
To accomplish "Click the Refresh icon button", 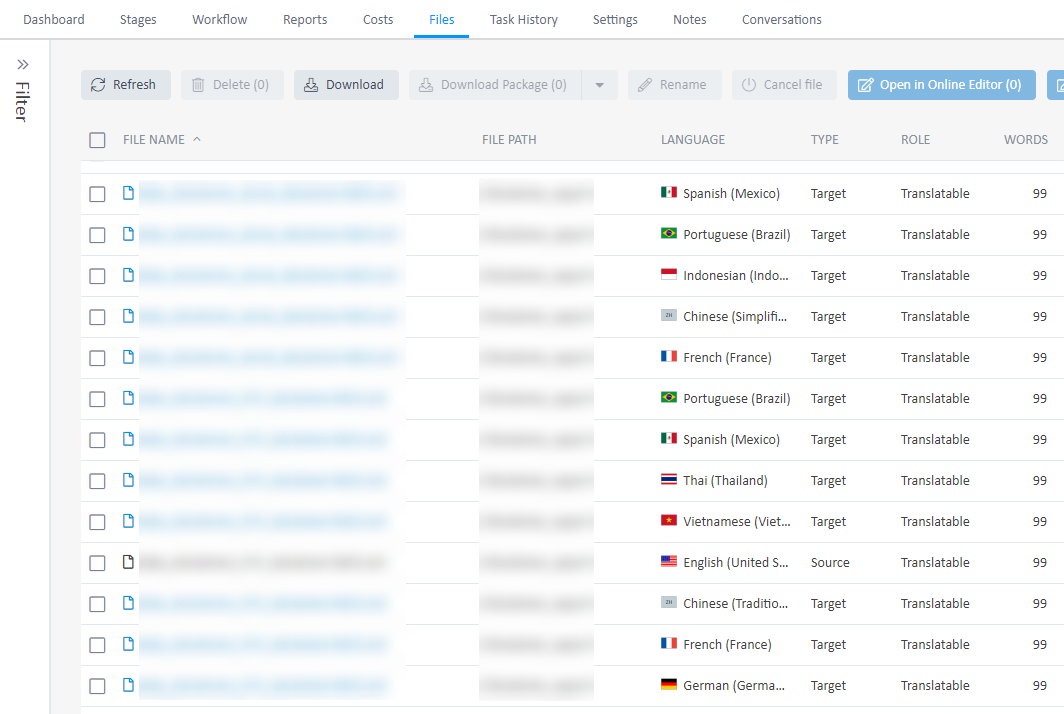I will tap(100, 85).
